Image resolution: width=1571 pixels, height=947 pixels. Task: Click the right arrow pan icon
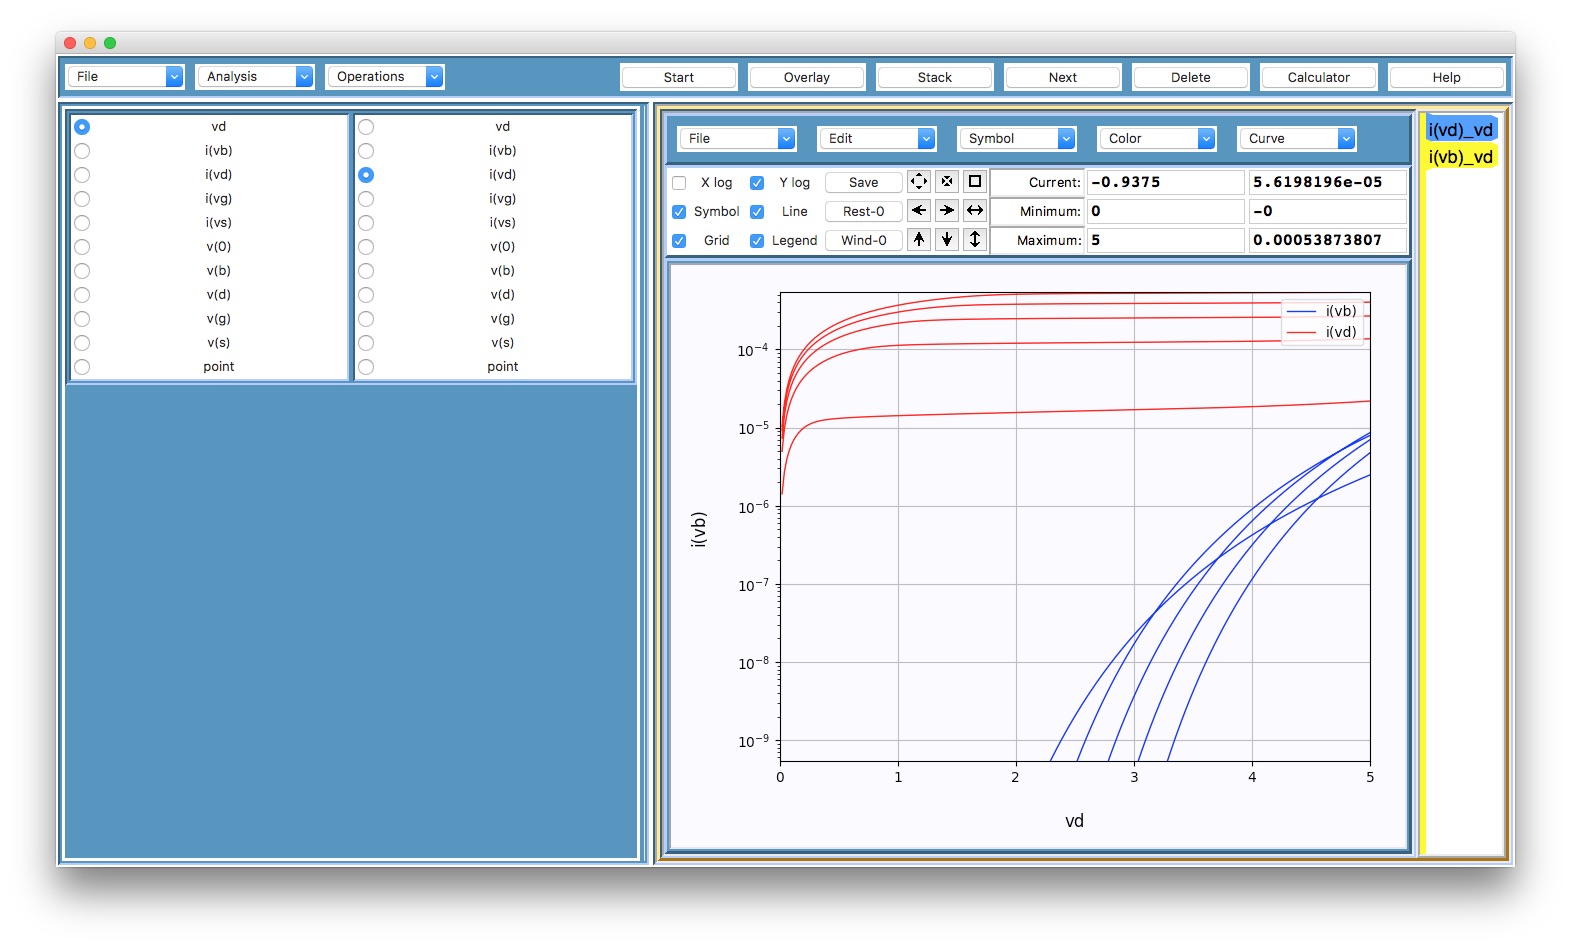click(x=946, y=211)
